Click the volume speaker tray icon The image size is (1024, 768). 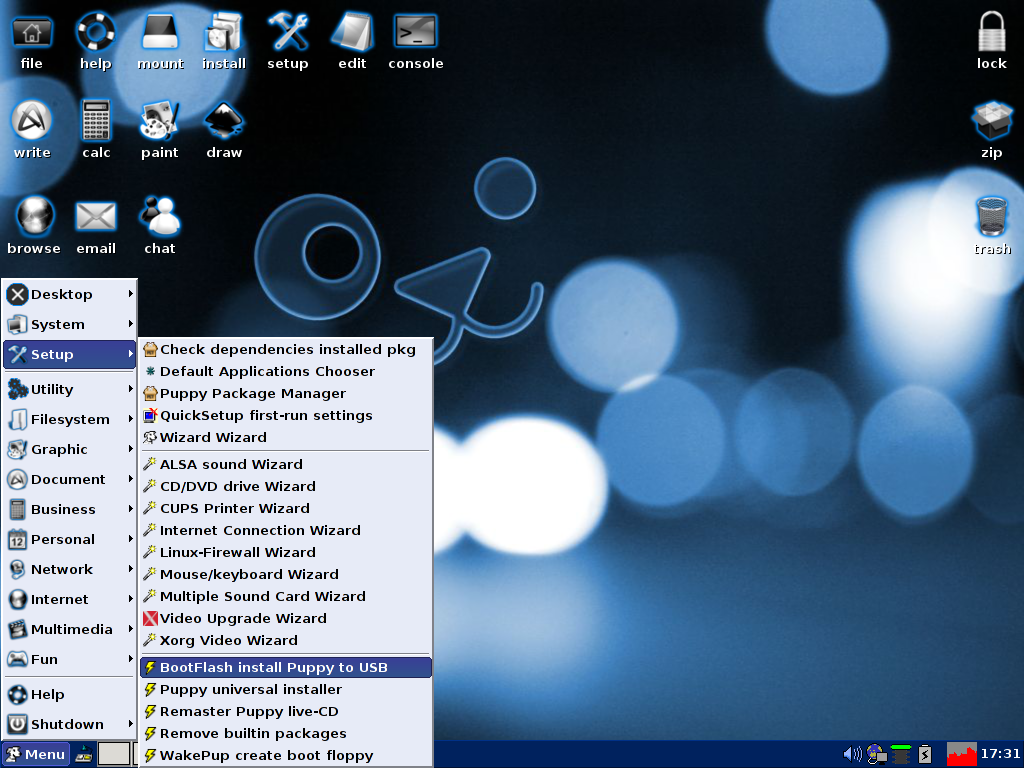tap(852, 754)
